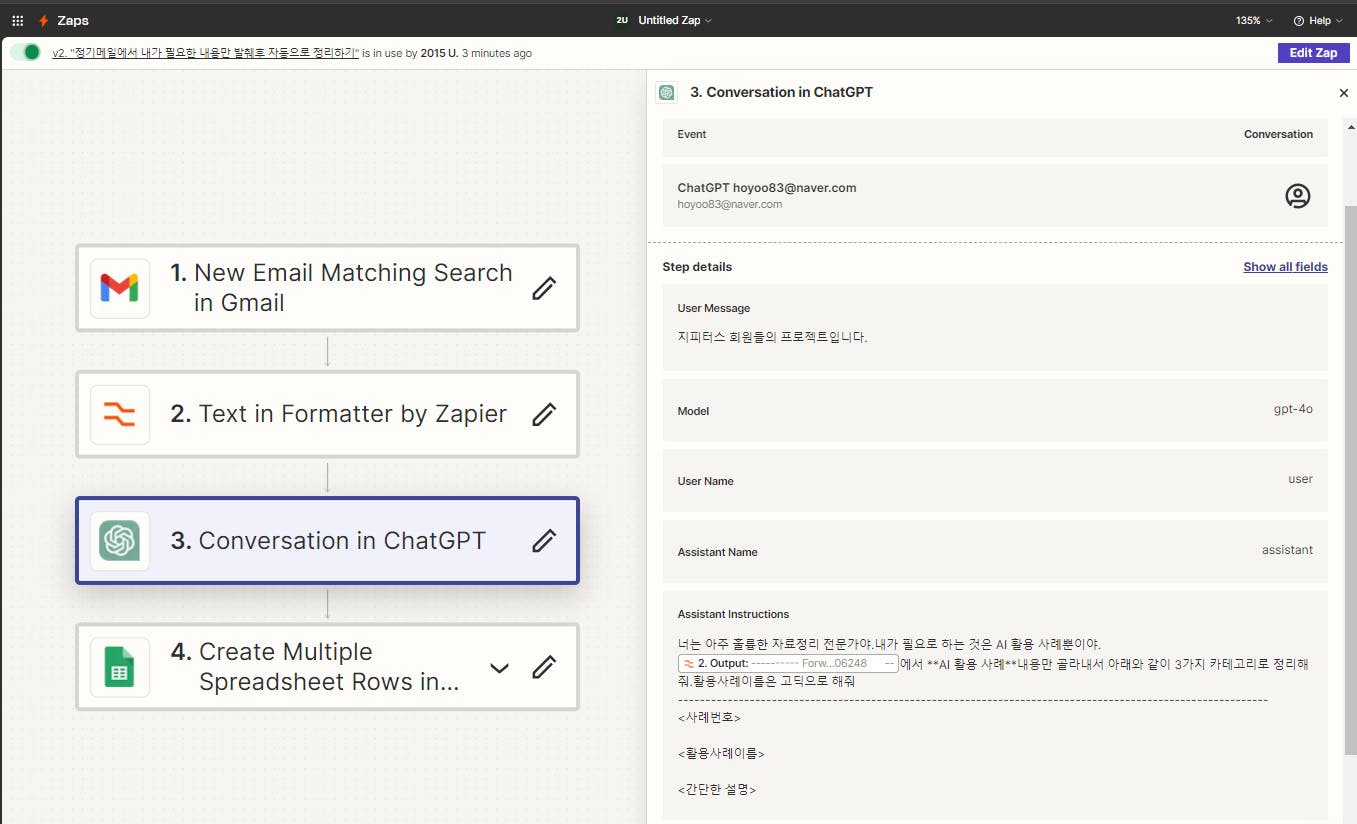Click the ChatGPT icon in step 3

(120, 541)
